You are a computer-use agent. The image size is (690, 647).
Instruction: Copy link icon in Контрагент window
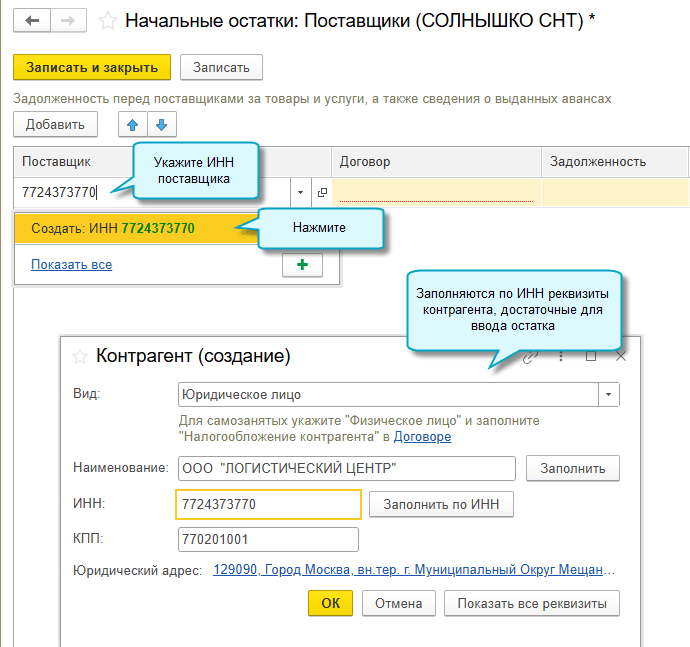pyautogui.click(x=530, y=357)
